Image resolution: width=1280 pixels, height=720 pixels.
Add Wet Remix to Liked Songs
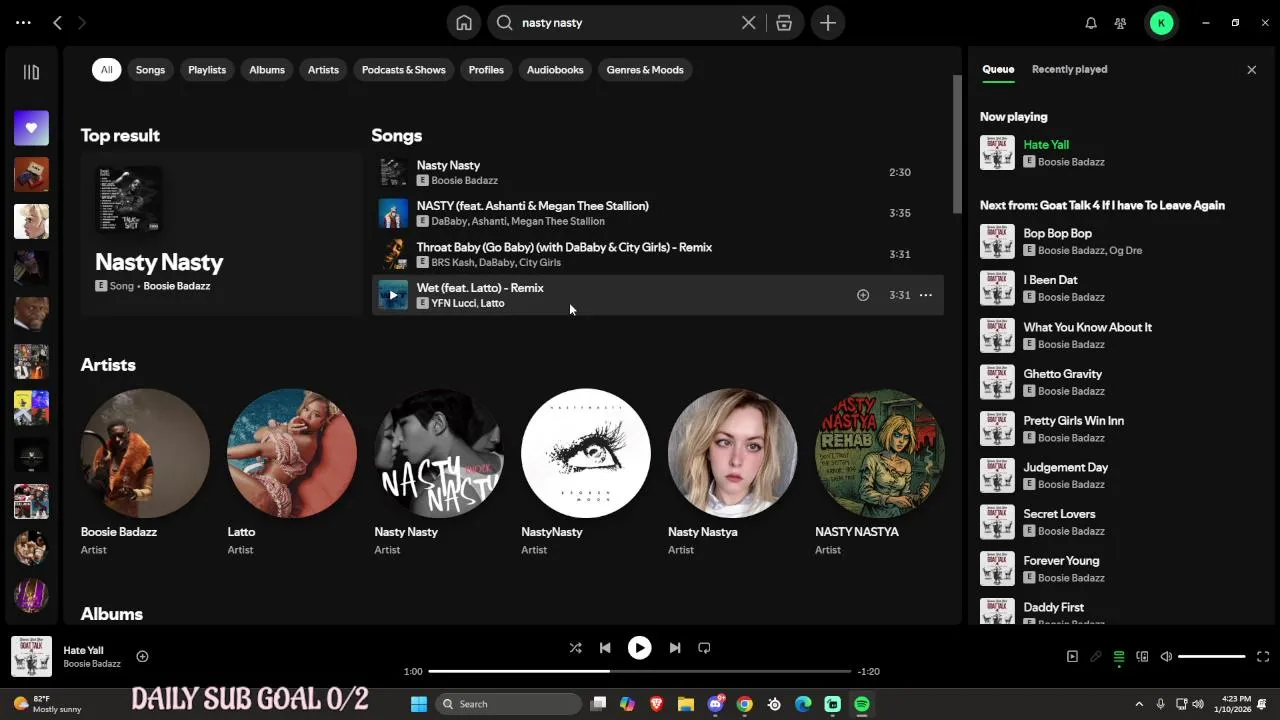[863, 295]
